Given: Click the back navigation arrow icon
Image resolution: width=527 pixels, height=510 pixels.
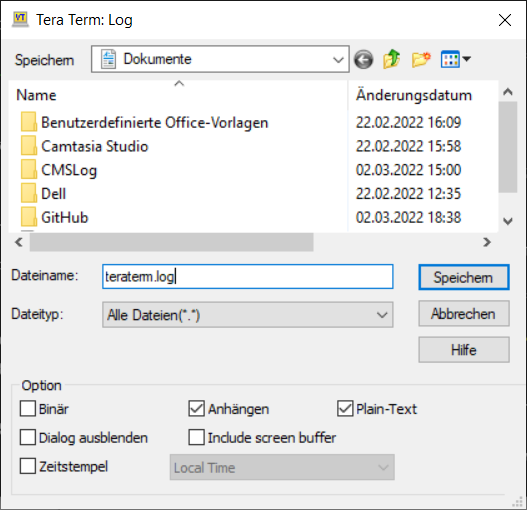Looking at the screenshot, I should pos(363,60).
